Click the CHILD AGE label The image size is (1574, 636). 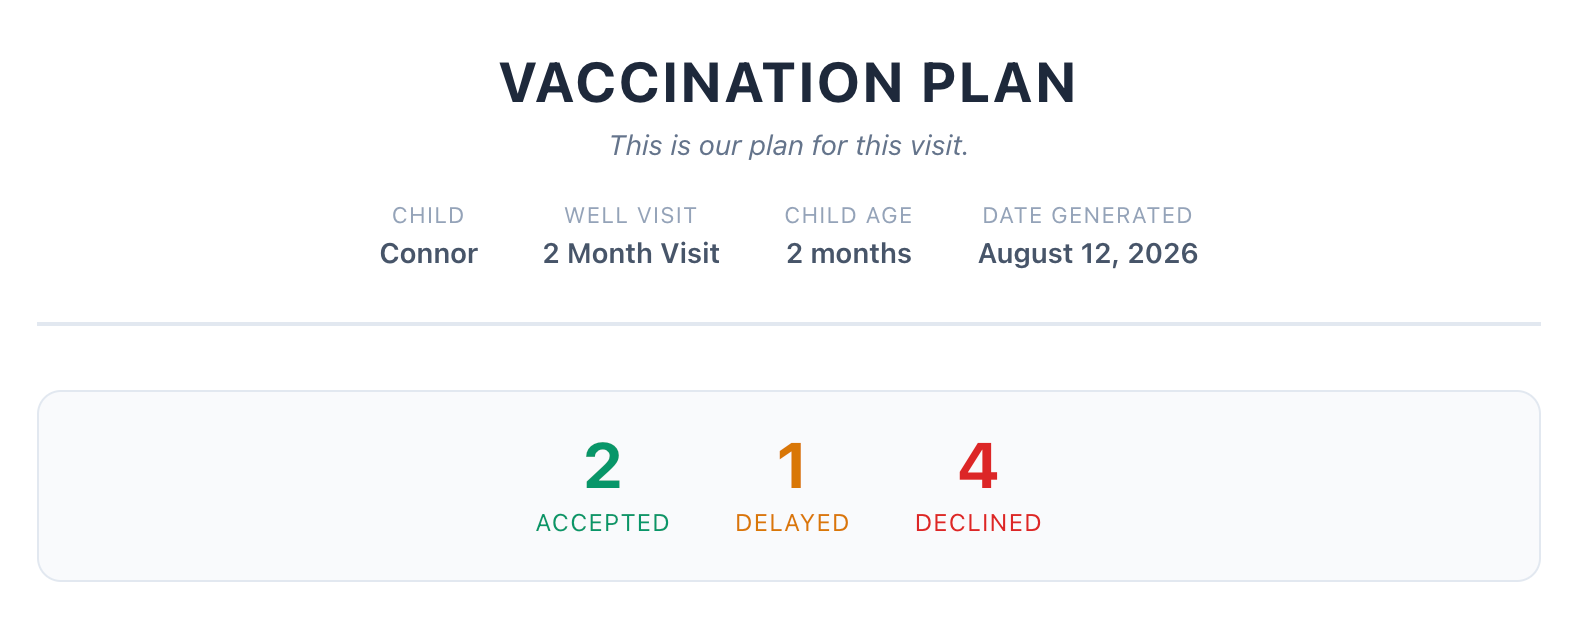(849, 216)
